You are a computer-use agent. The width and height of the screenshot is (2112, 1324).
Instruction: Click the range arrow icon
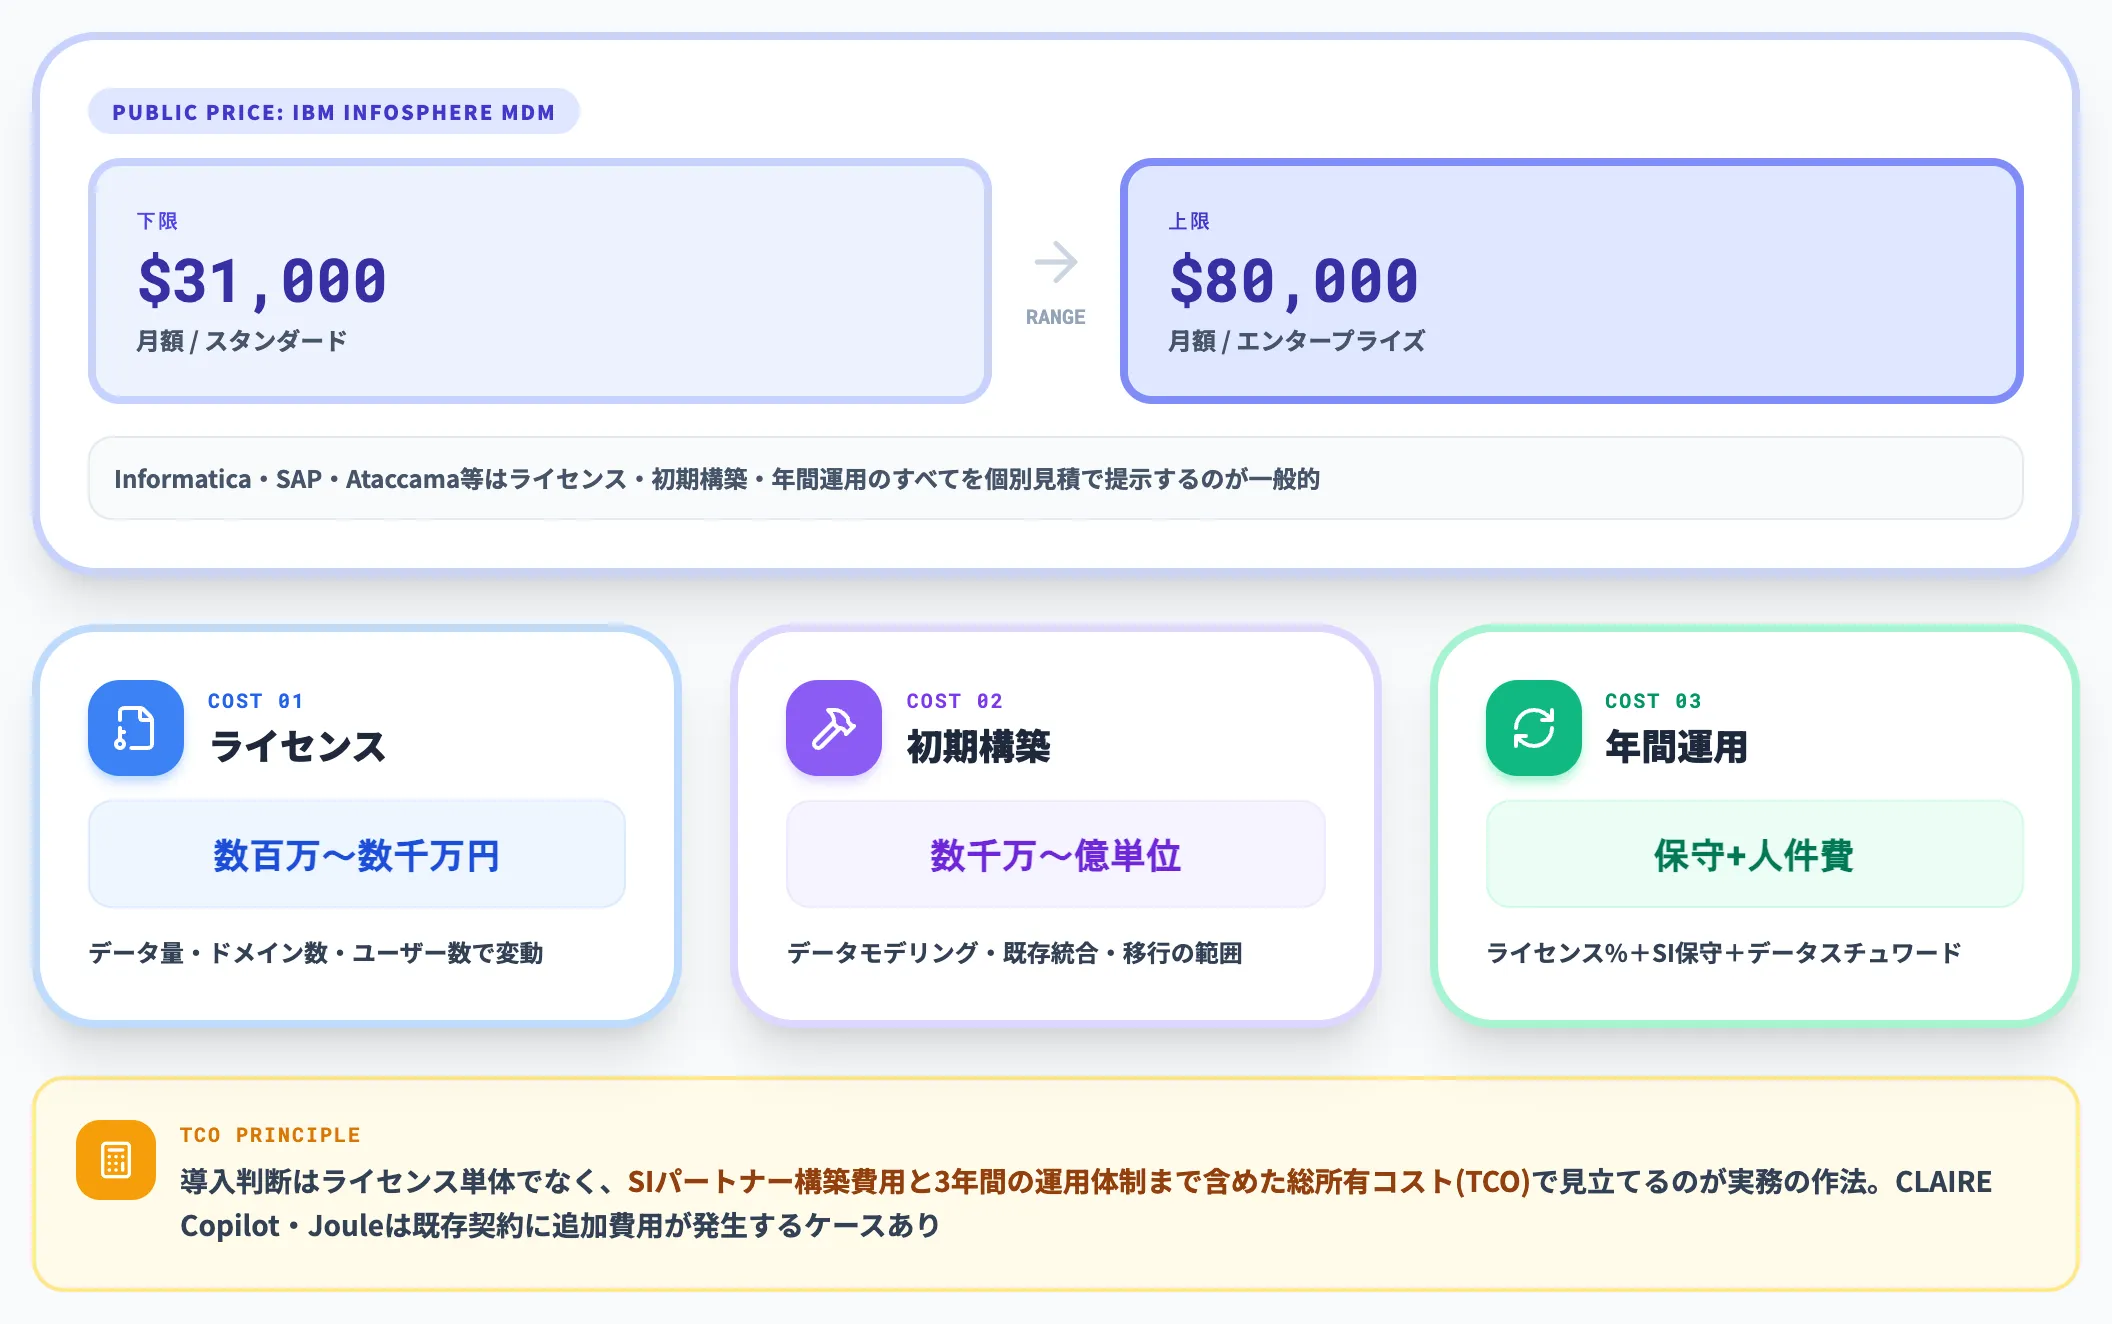[1056, 263]
